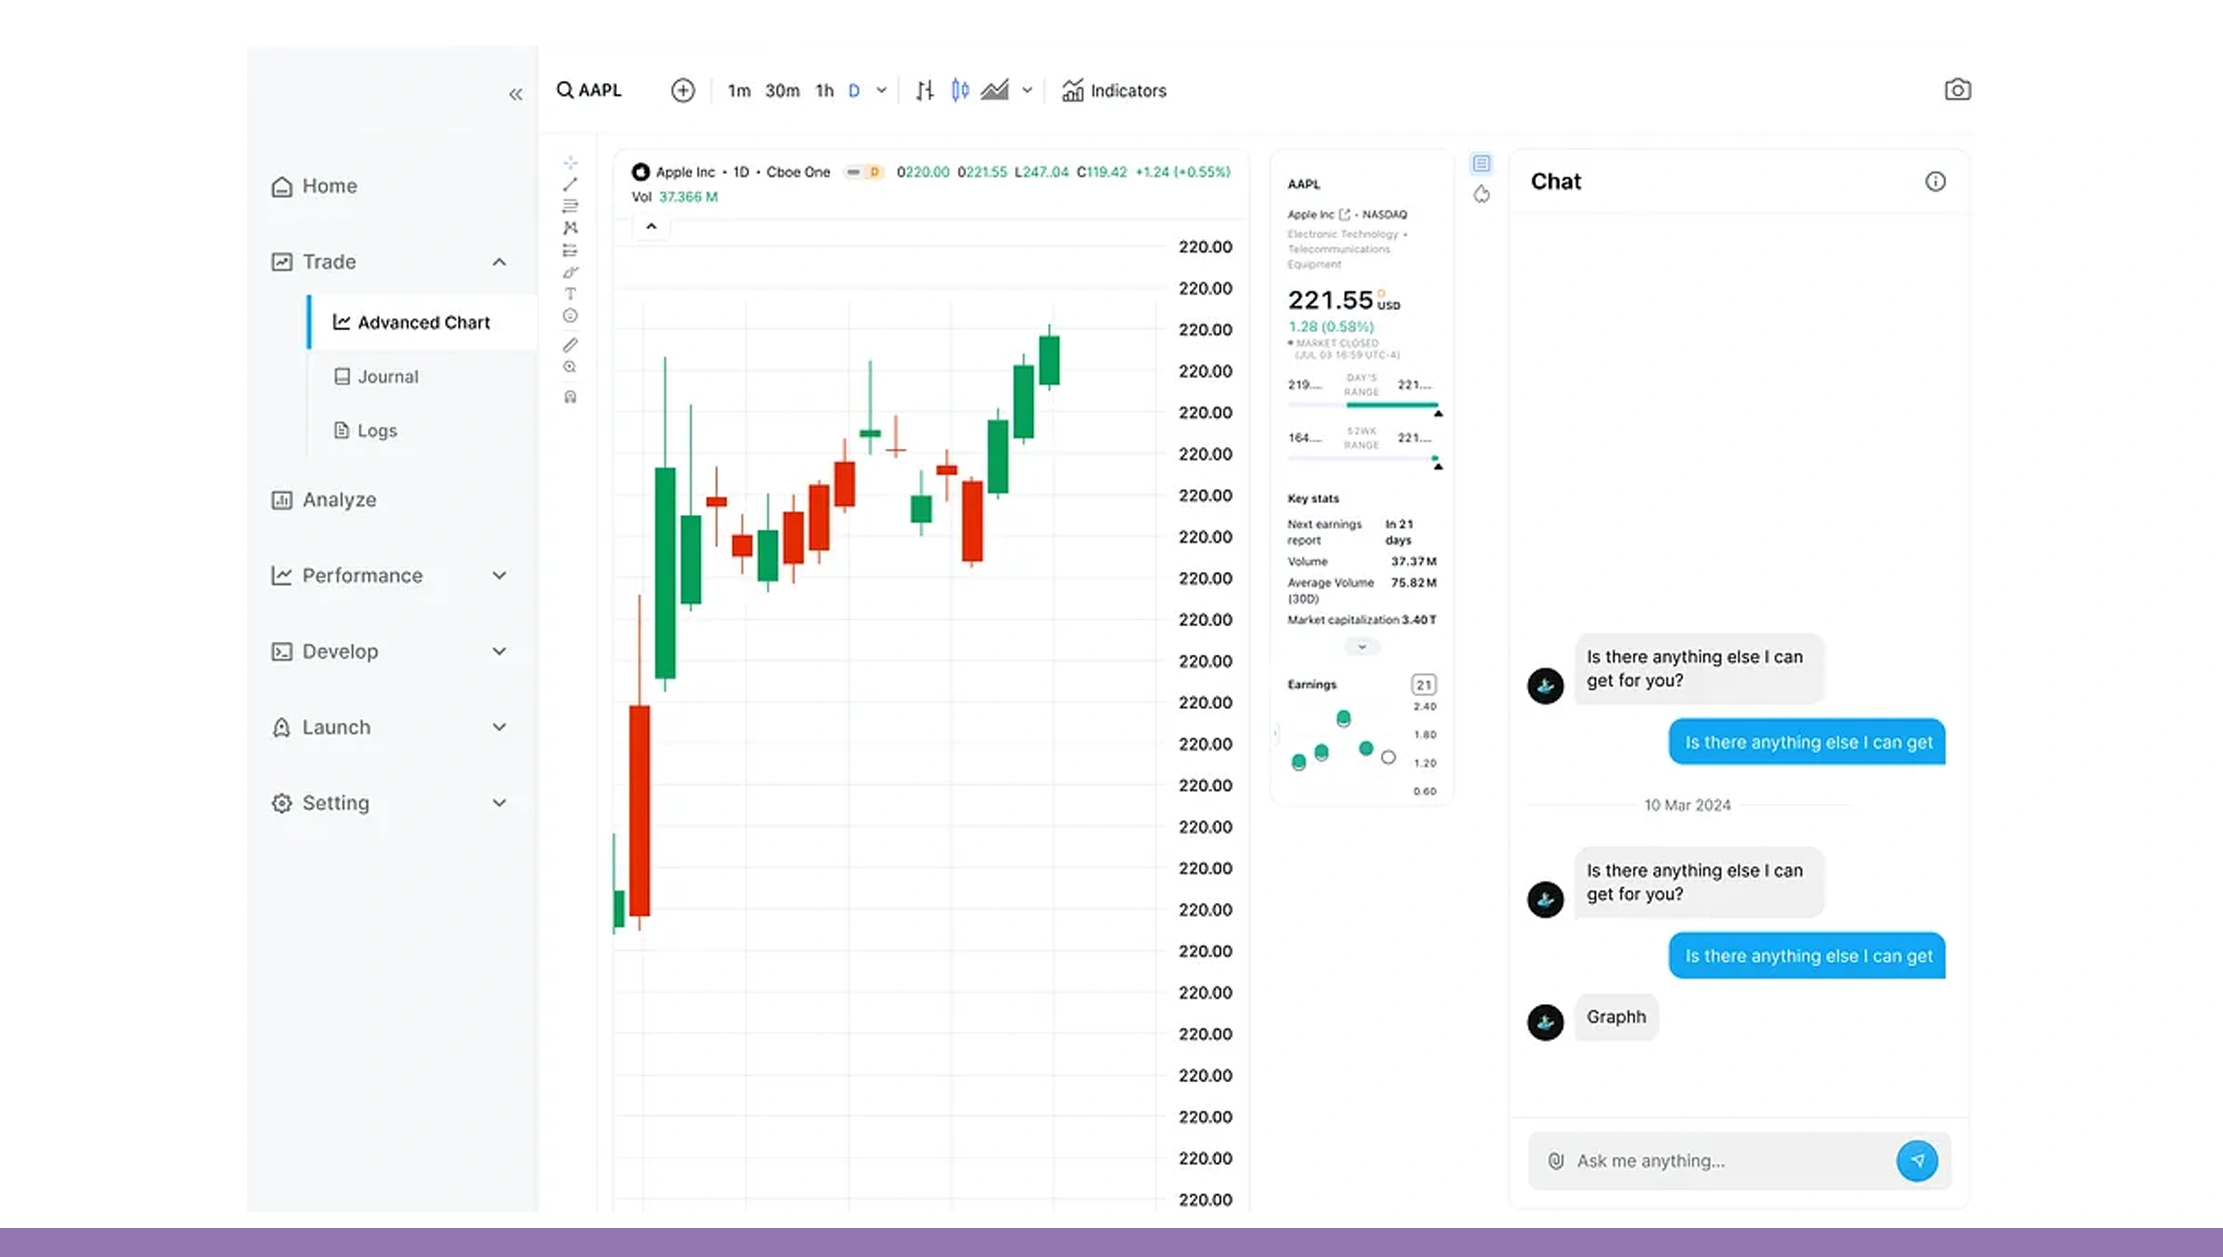This screenshot has height=1257, width=2223.
Task: Select the Advanced Chart menu item
Action: click(x=422, y=322)
